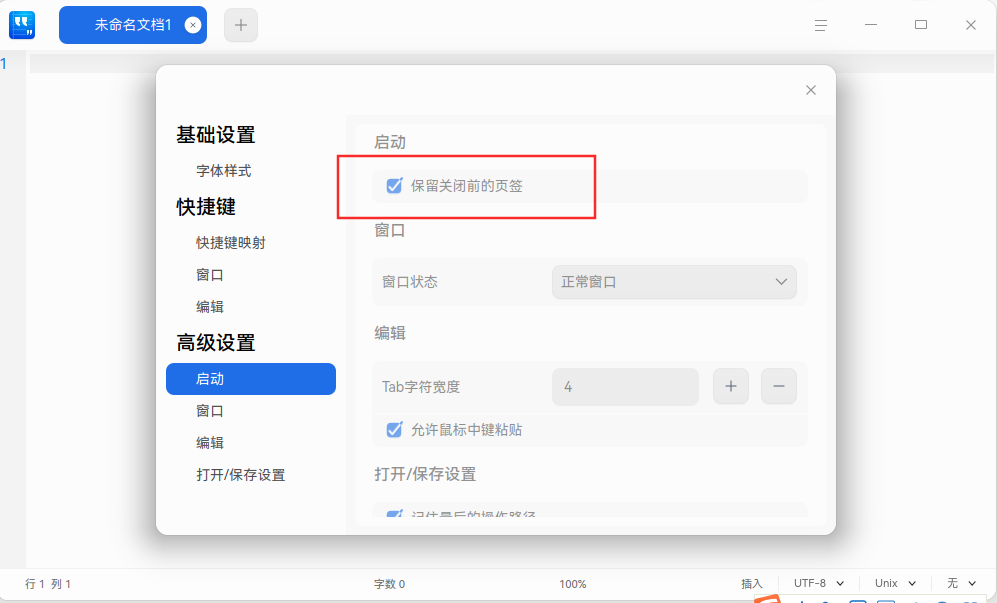Open 窗口 under 快捷键 section
The width and height of the screenshot is (997, 603).
tap(210, 275)
